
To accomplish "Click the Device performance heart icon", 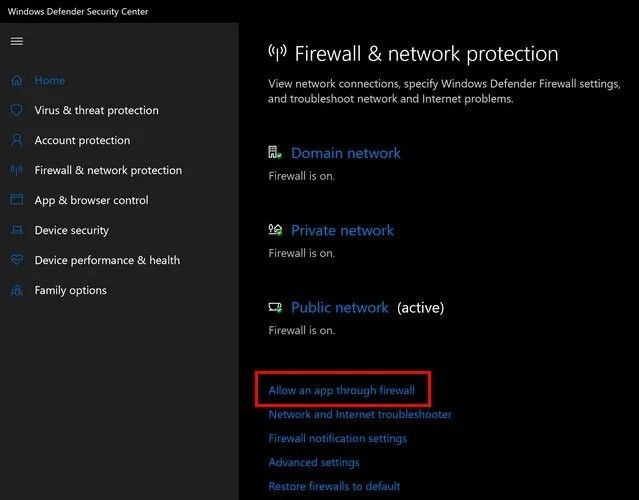I will click(x=17, y=260).
